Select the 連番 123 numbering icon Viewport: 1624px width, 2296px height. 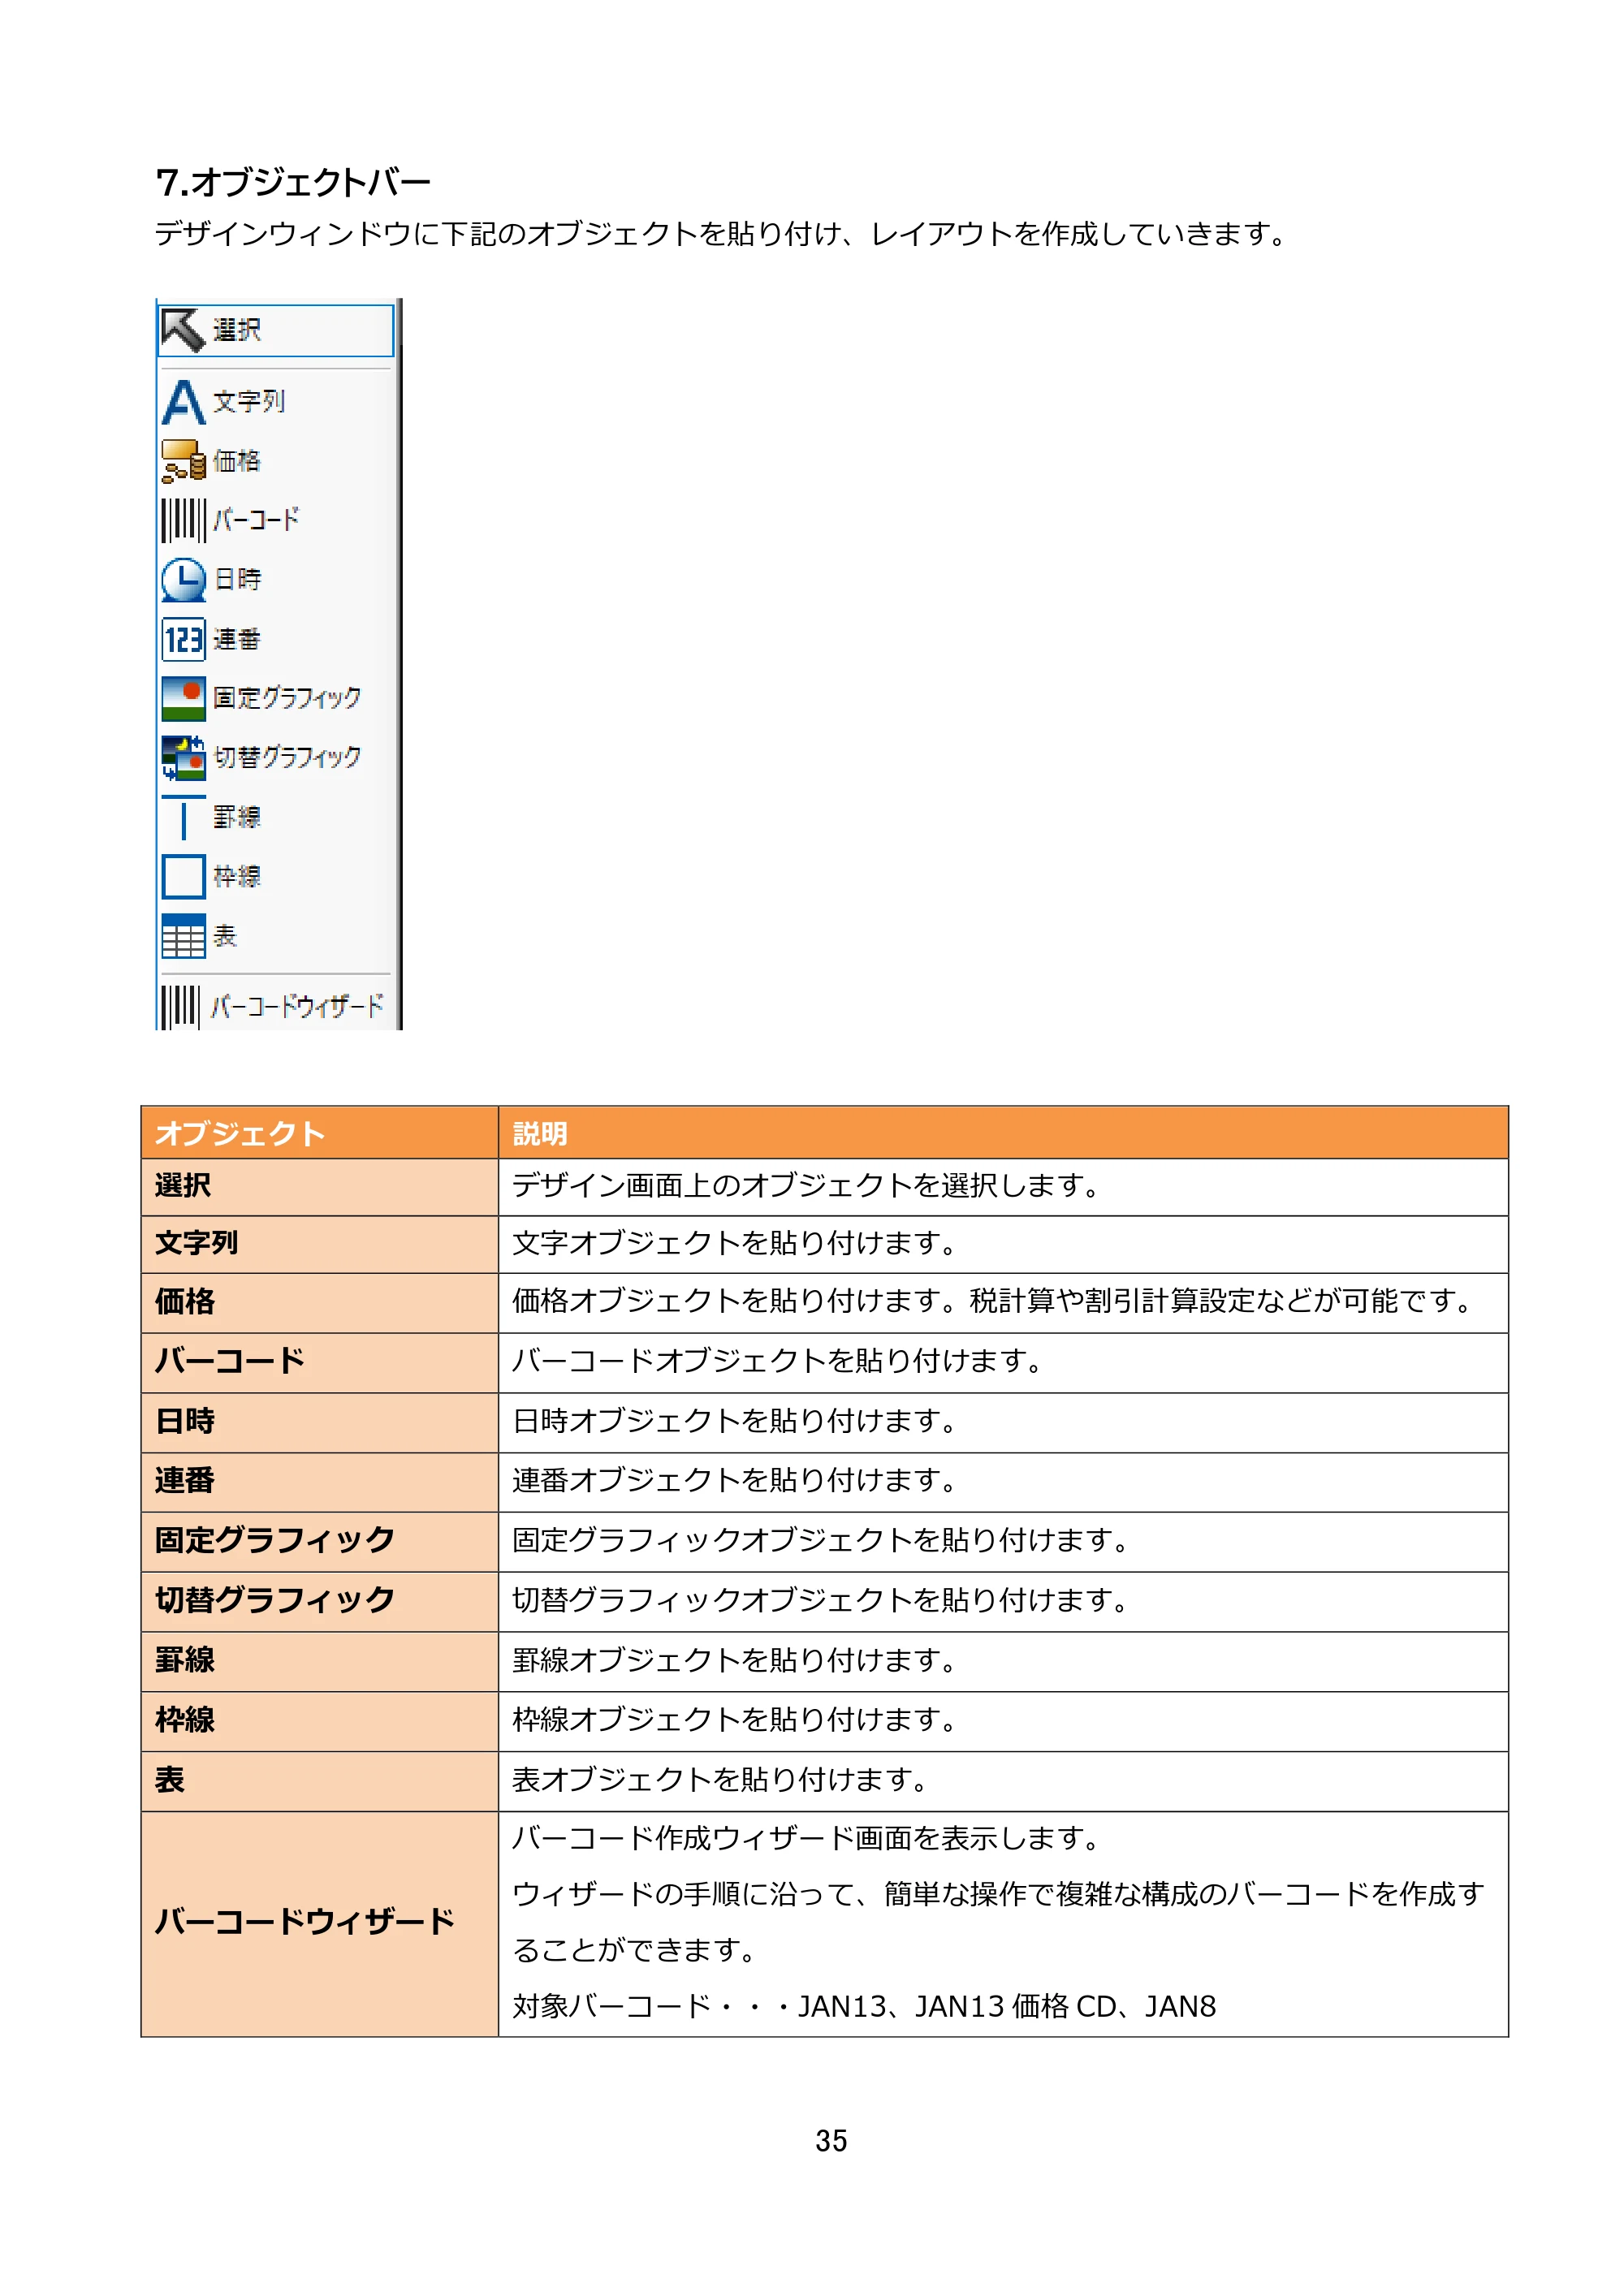(183, 639)
